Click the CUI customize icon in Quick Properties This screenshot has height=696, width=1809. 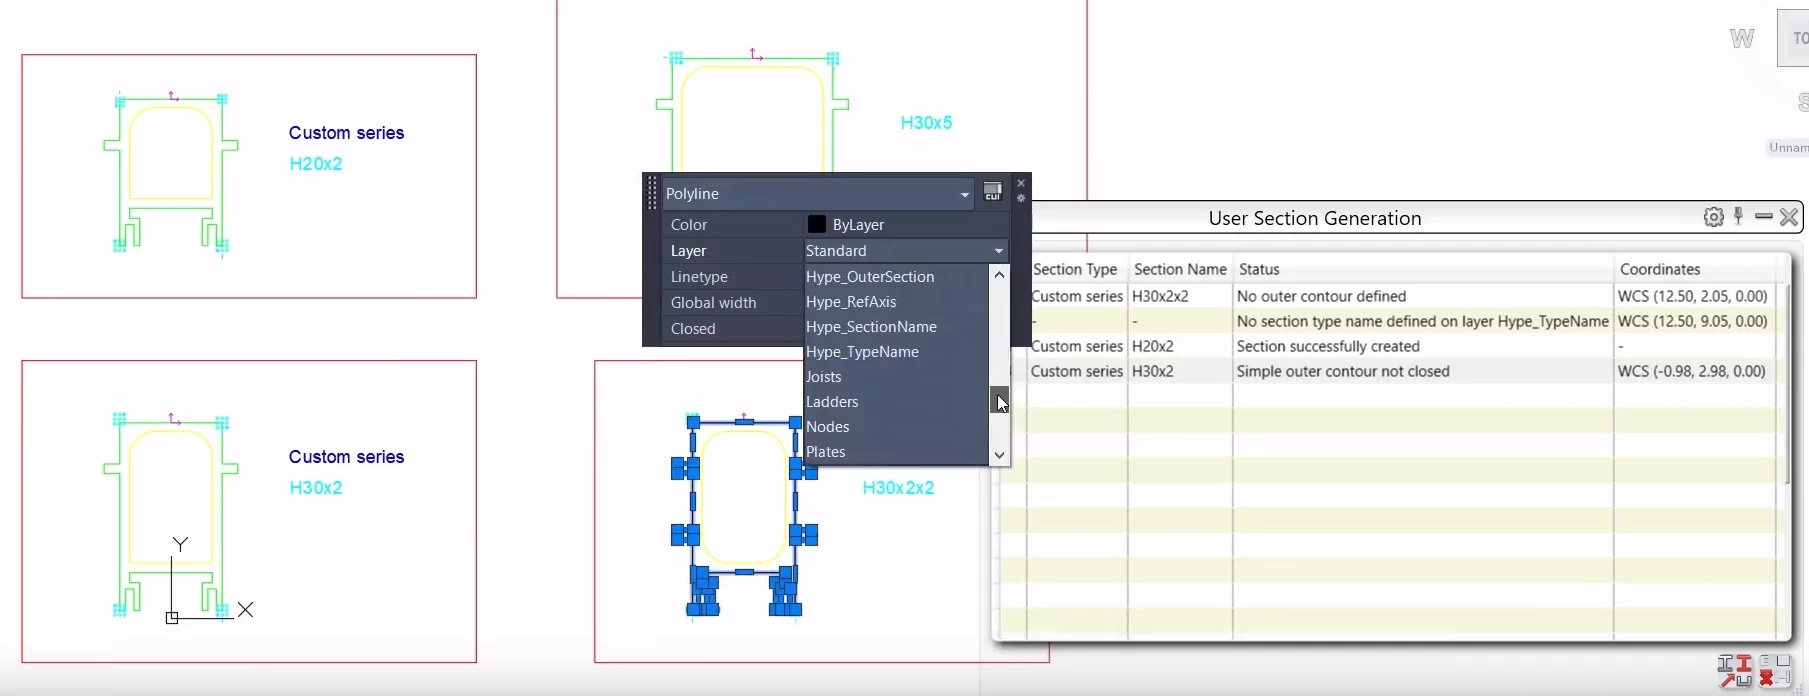coord(992,192)
